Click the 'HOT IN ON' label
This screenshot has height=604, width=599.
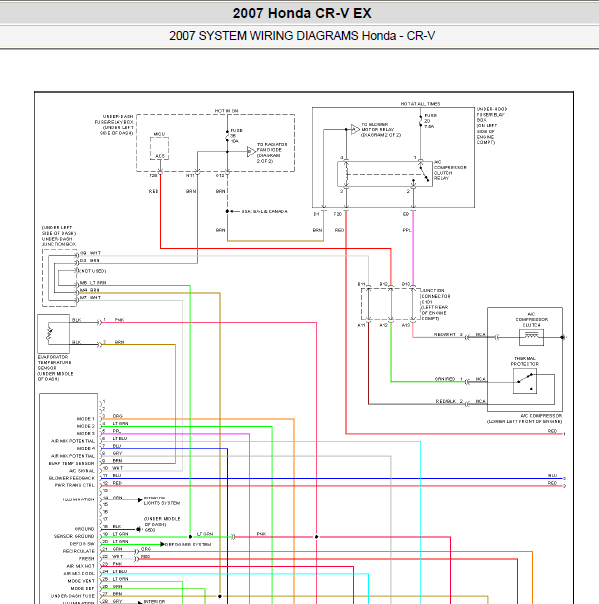point(227,111)
